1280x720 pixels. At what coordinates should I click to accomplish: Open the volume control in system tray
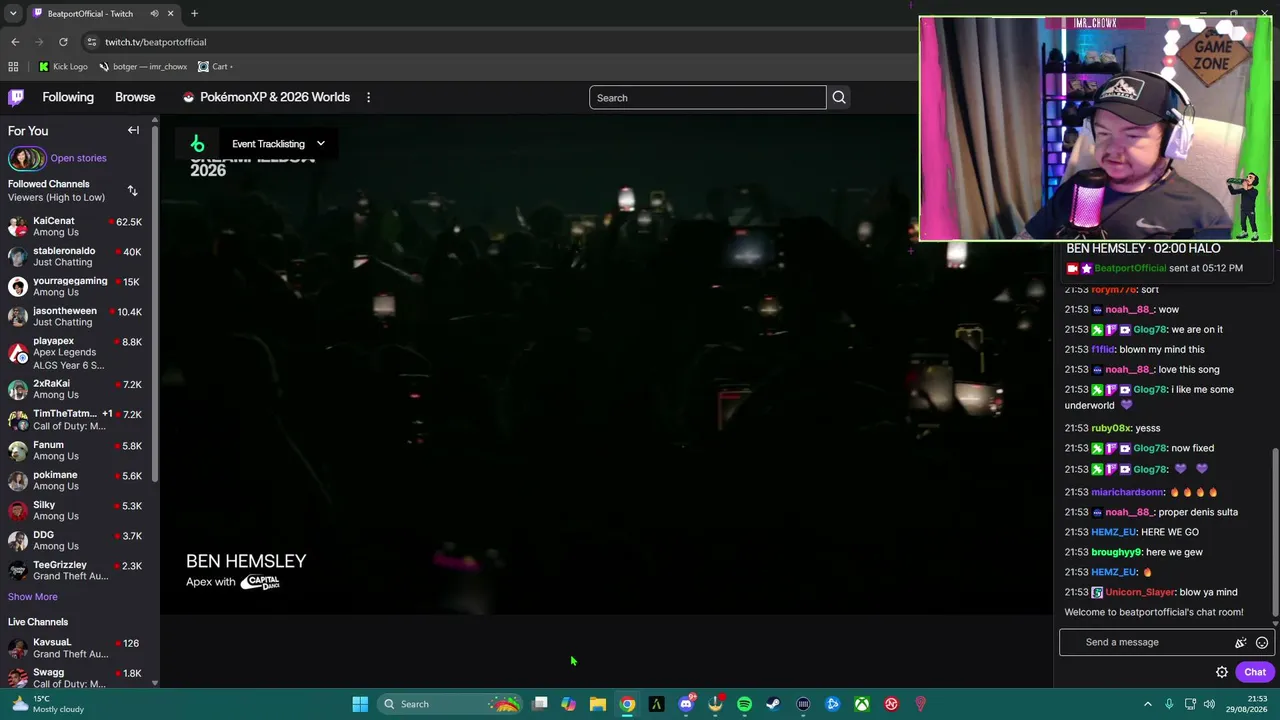[x=1209, y=704]
